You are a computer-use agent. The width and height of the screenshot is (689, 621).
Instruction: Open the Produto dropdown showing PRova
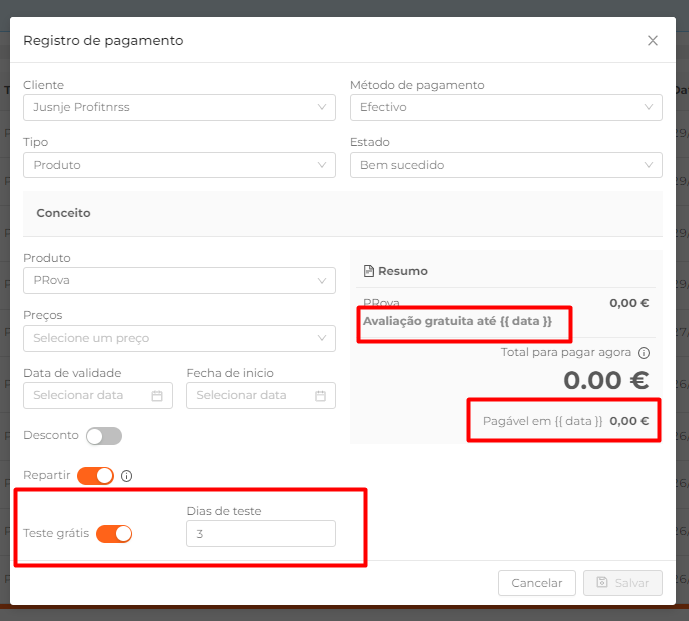pyautogui.click(x=179, y=280)
